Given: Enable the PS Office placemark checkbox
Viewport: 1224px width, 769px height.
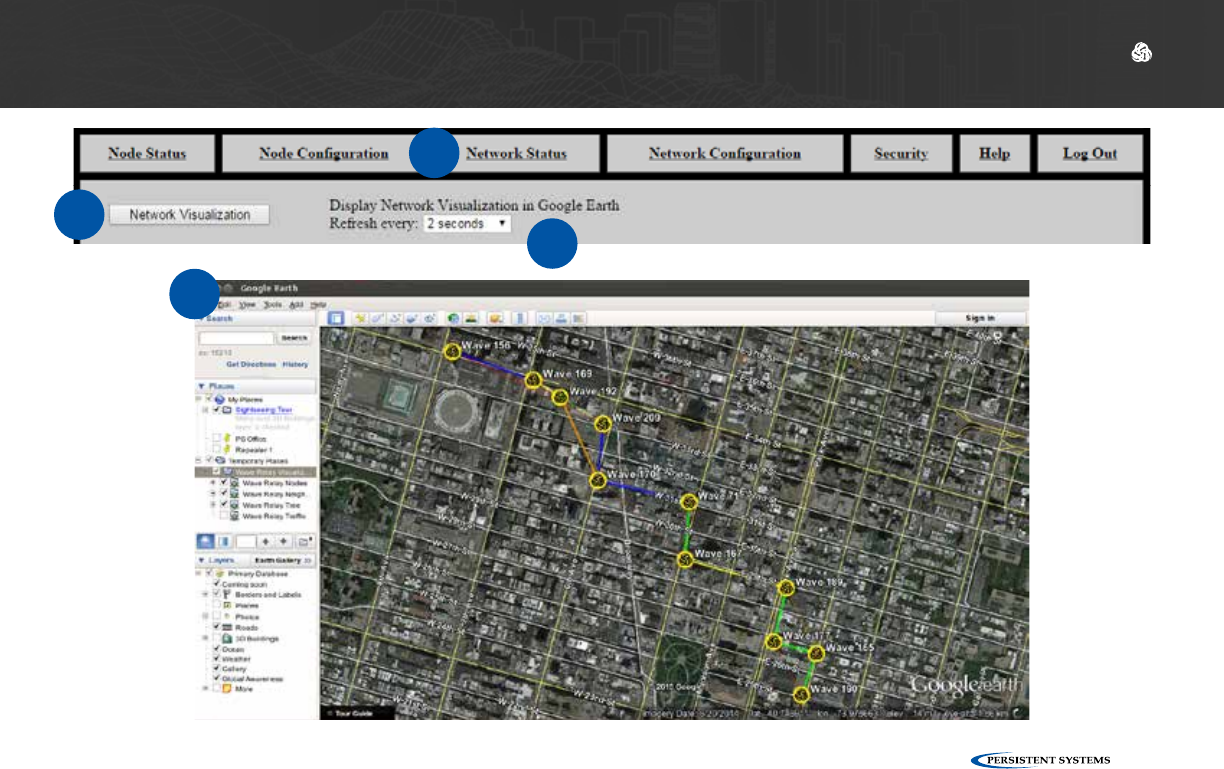Looking at the screenshot, I should pos(216,438).
